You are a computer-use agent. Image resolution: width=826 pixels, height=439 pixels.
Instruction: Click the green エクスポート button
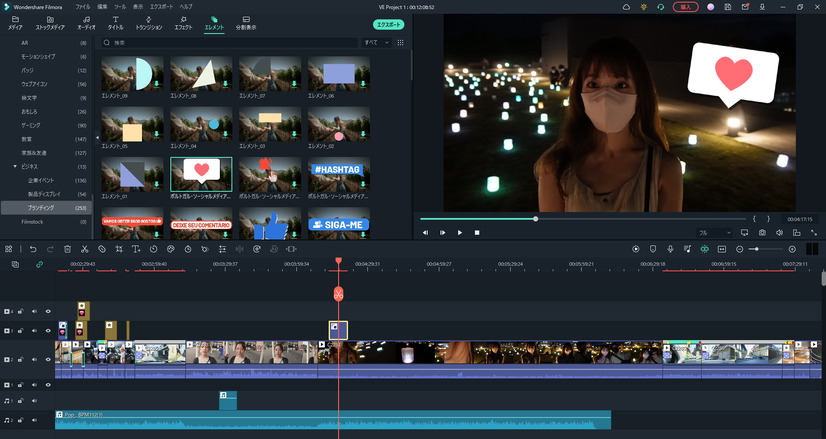[x=389, y=25]
